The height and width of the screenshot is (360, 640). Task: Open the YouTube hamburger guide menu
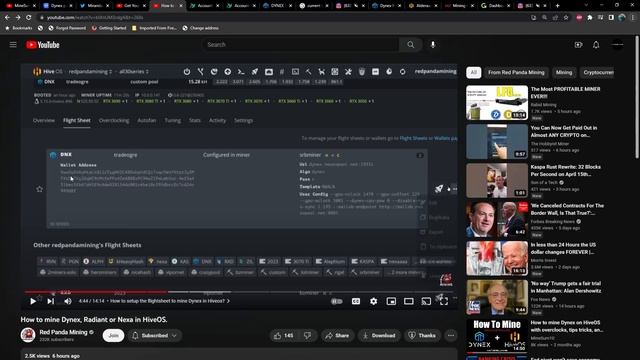13,44
